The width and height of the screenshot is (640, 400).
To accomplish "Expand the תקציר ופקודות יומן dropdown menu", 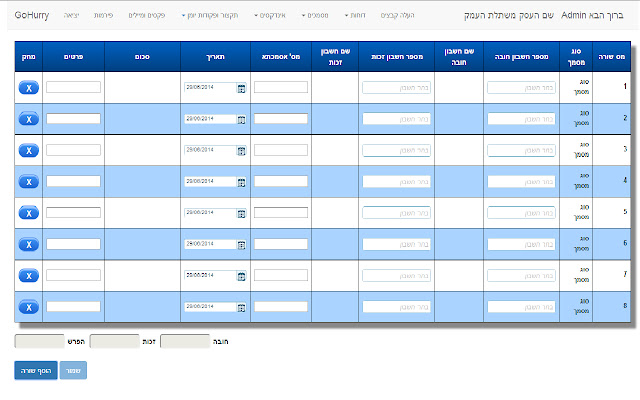I will [x=210, y=16].
